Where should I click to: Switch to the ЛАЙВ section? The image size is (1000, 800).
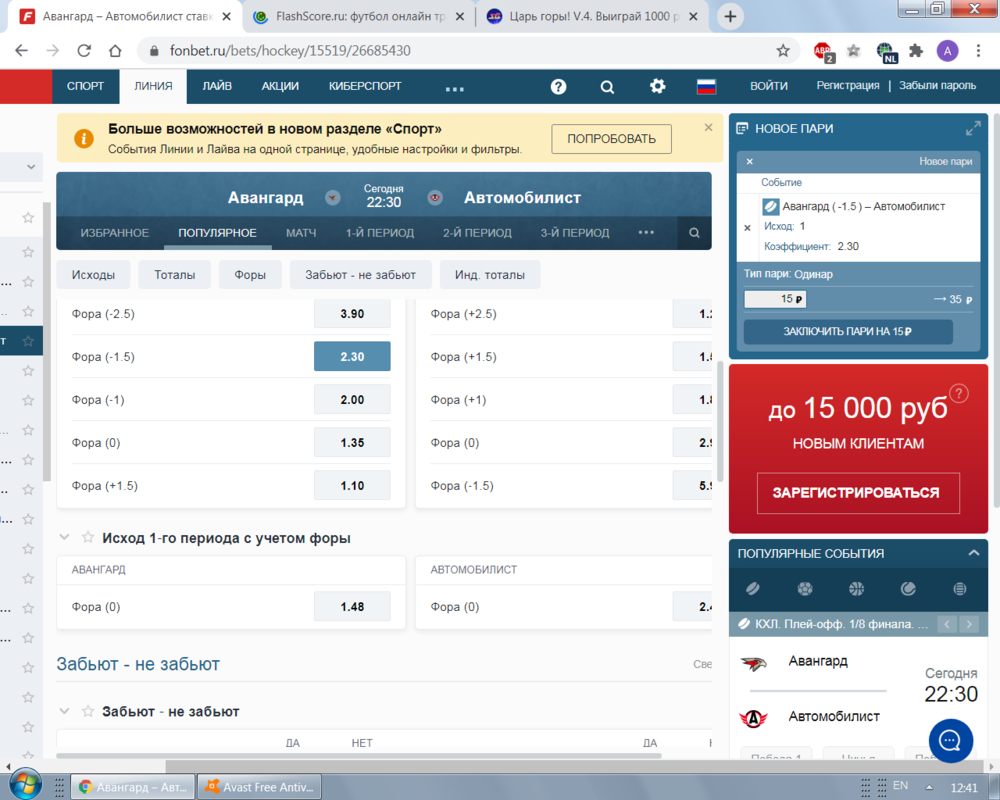click(x=217, y=86)
